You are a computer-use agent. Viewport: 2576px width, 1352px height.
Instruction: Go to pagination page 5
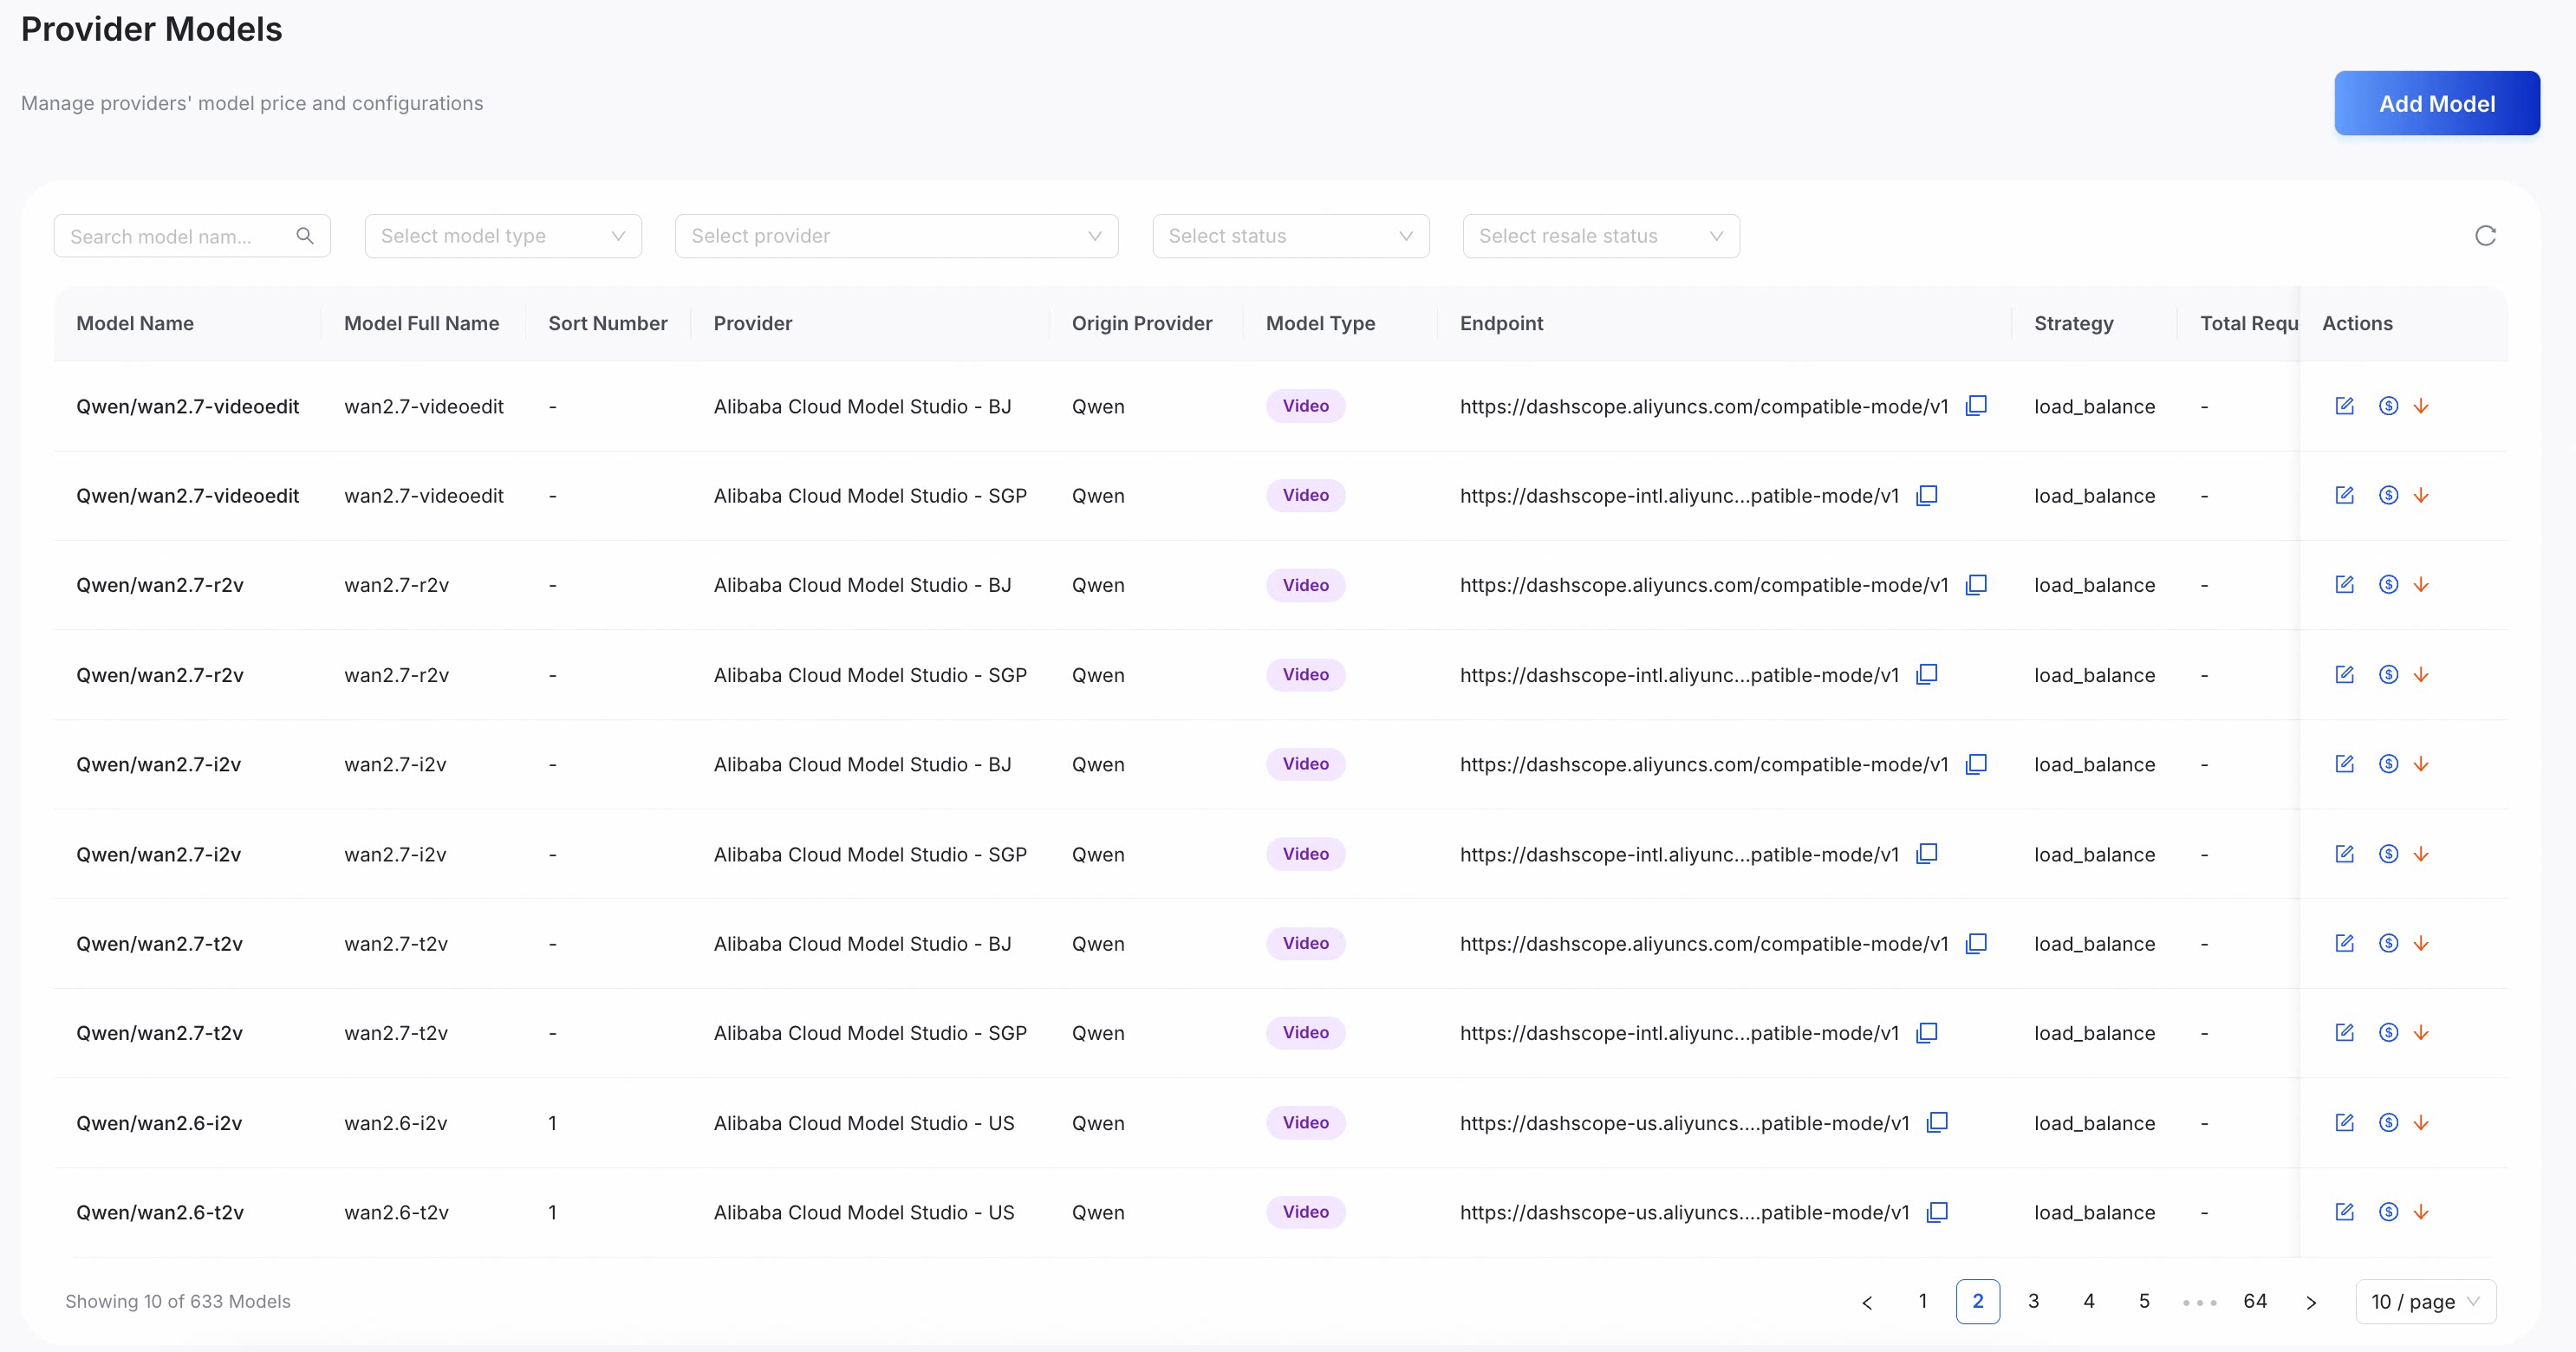(2144, 1302)
